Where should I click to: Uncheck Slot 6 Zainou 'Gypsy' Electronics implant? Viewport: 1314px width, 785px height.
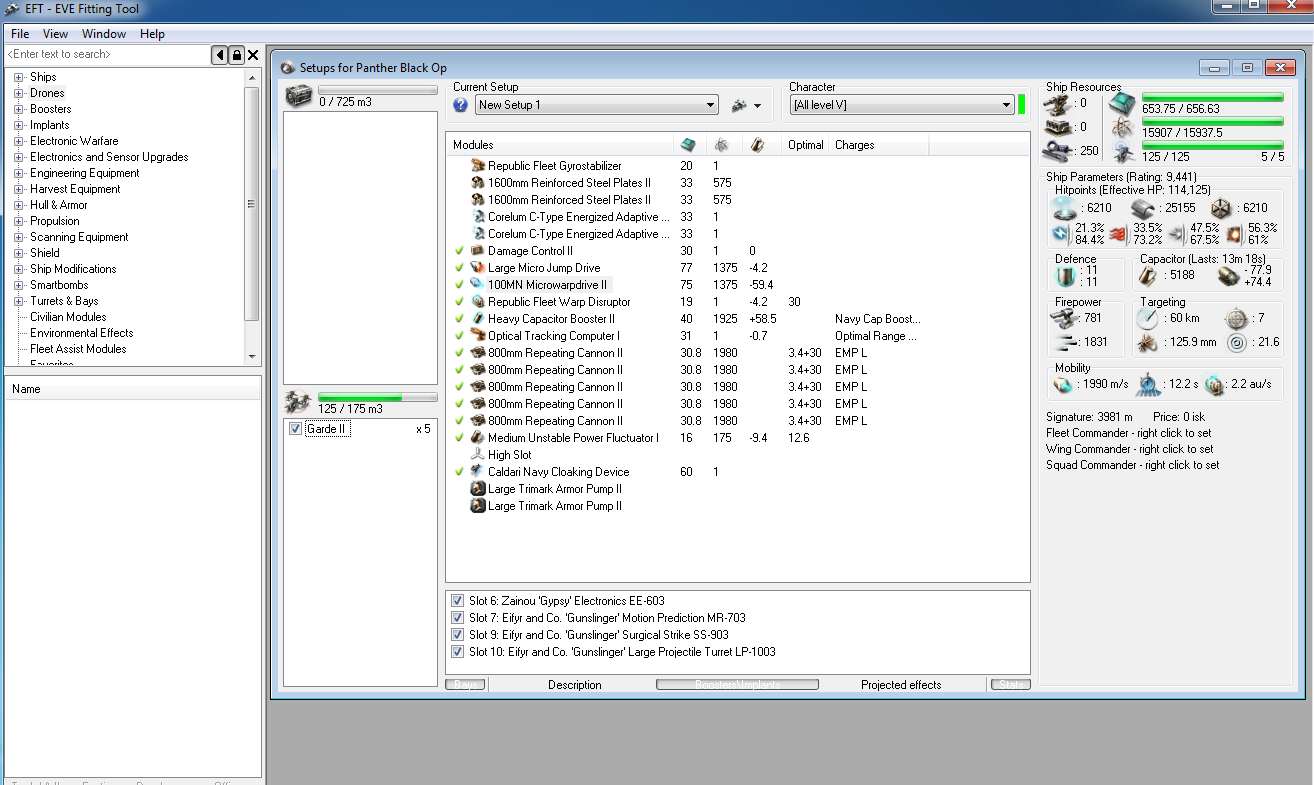click(x=457, y=601)
